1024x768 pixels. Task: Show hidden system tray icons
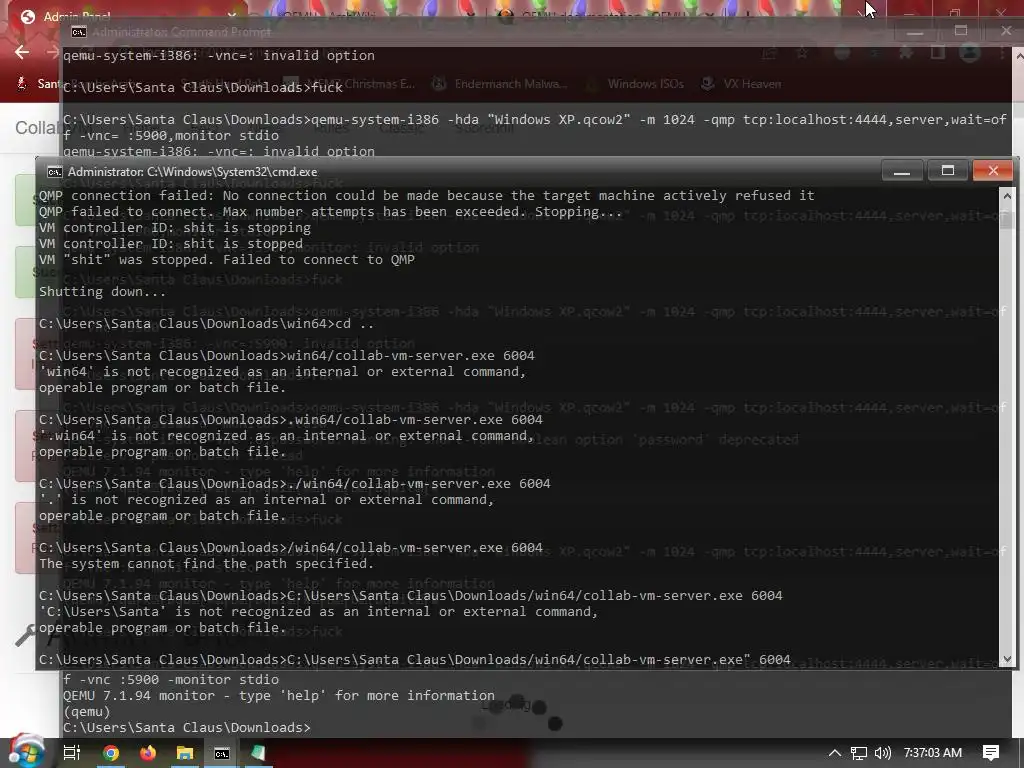(x=835, y=753)
